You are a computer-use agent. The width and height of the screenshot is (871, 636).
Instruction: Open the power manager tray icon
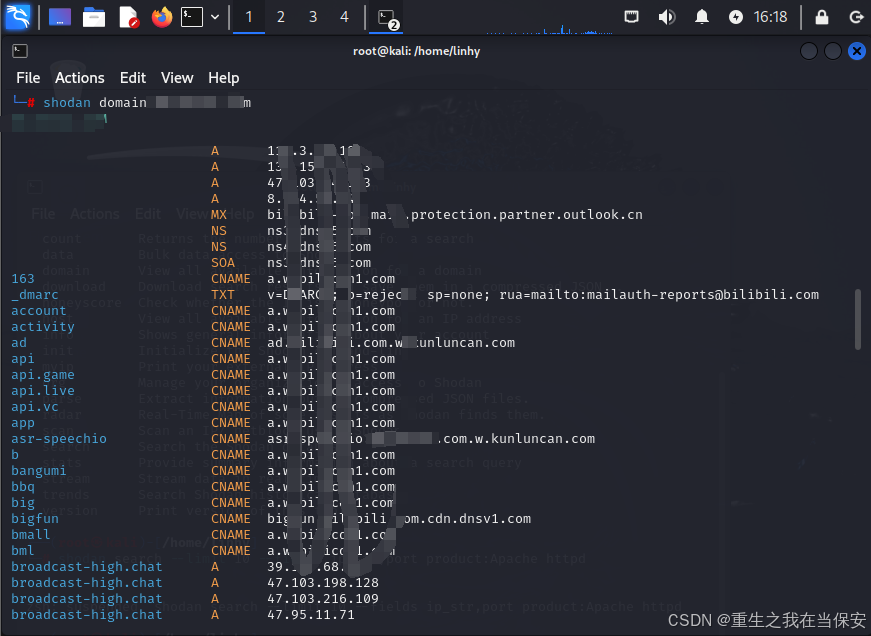pyautogui.click(x=736, y=17)
